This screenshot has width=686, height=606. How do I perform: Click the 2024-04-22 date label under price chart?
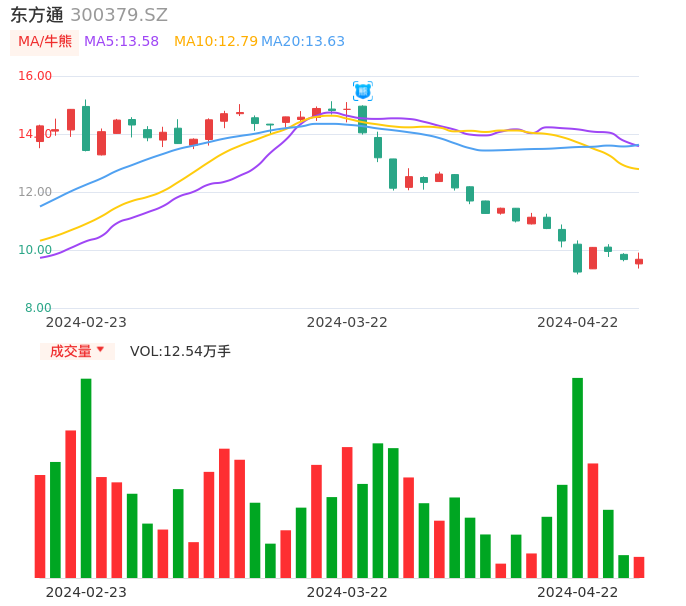coord(577,322)
